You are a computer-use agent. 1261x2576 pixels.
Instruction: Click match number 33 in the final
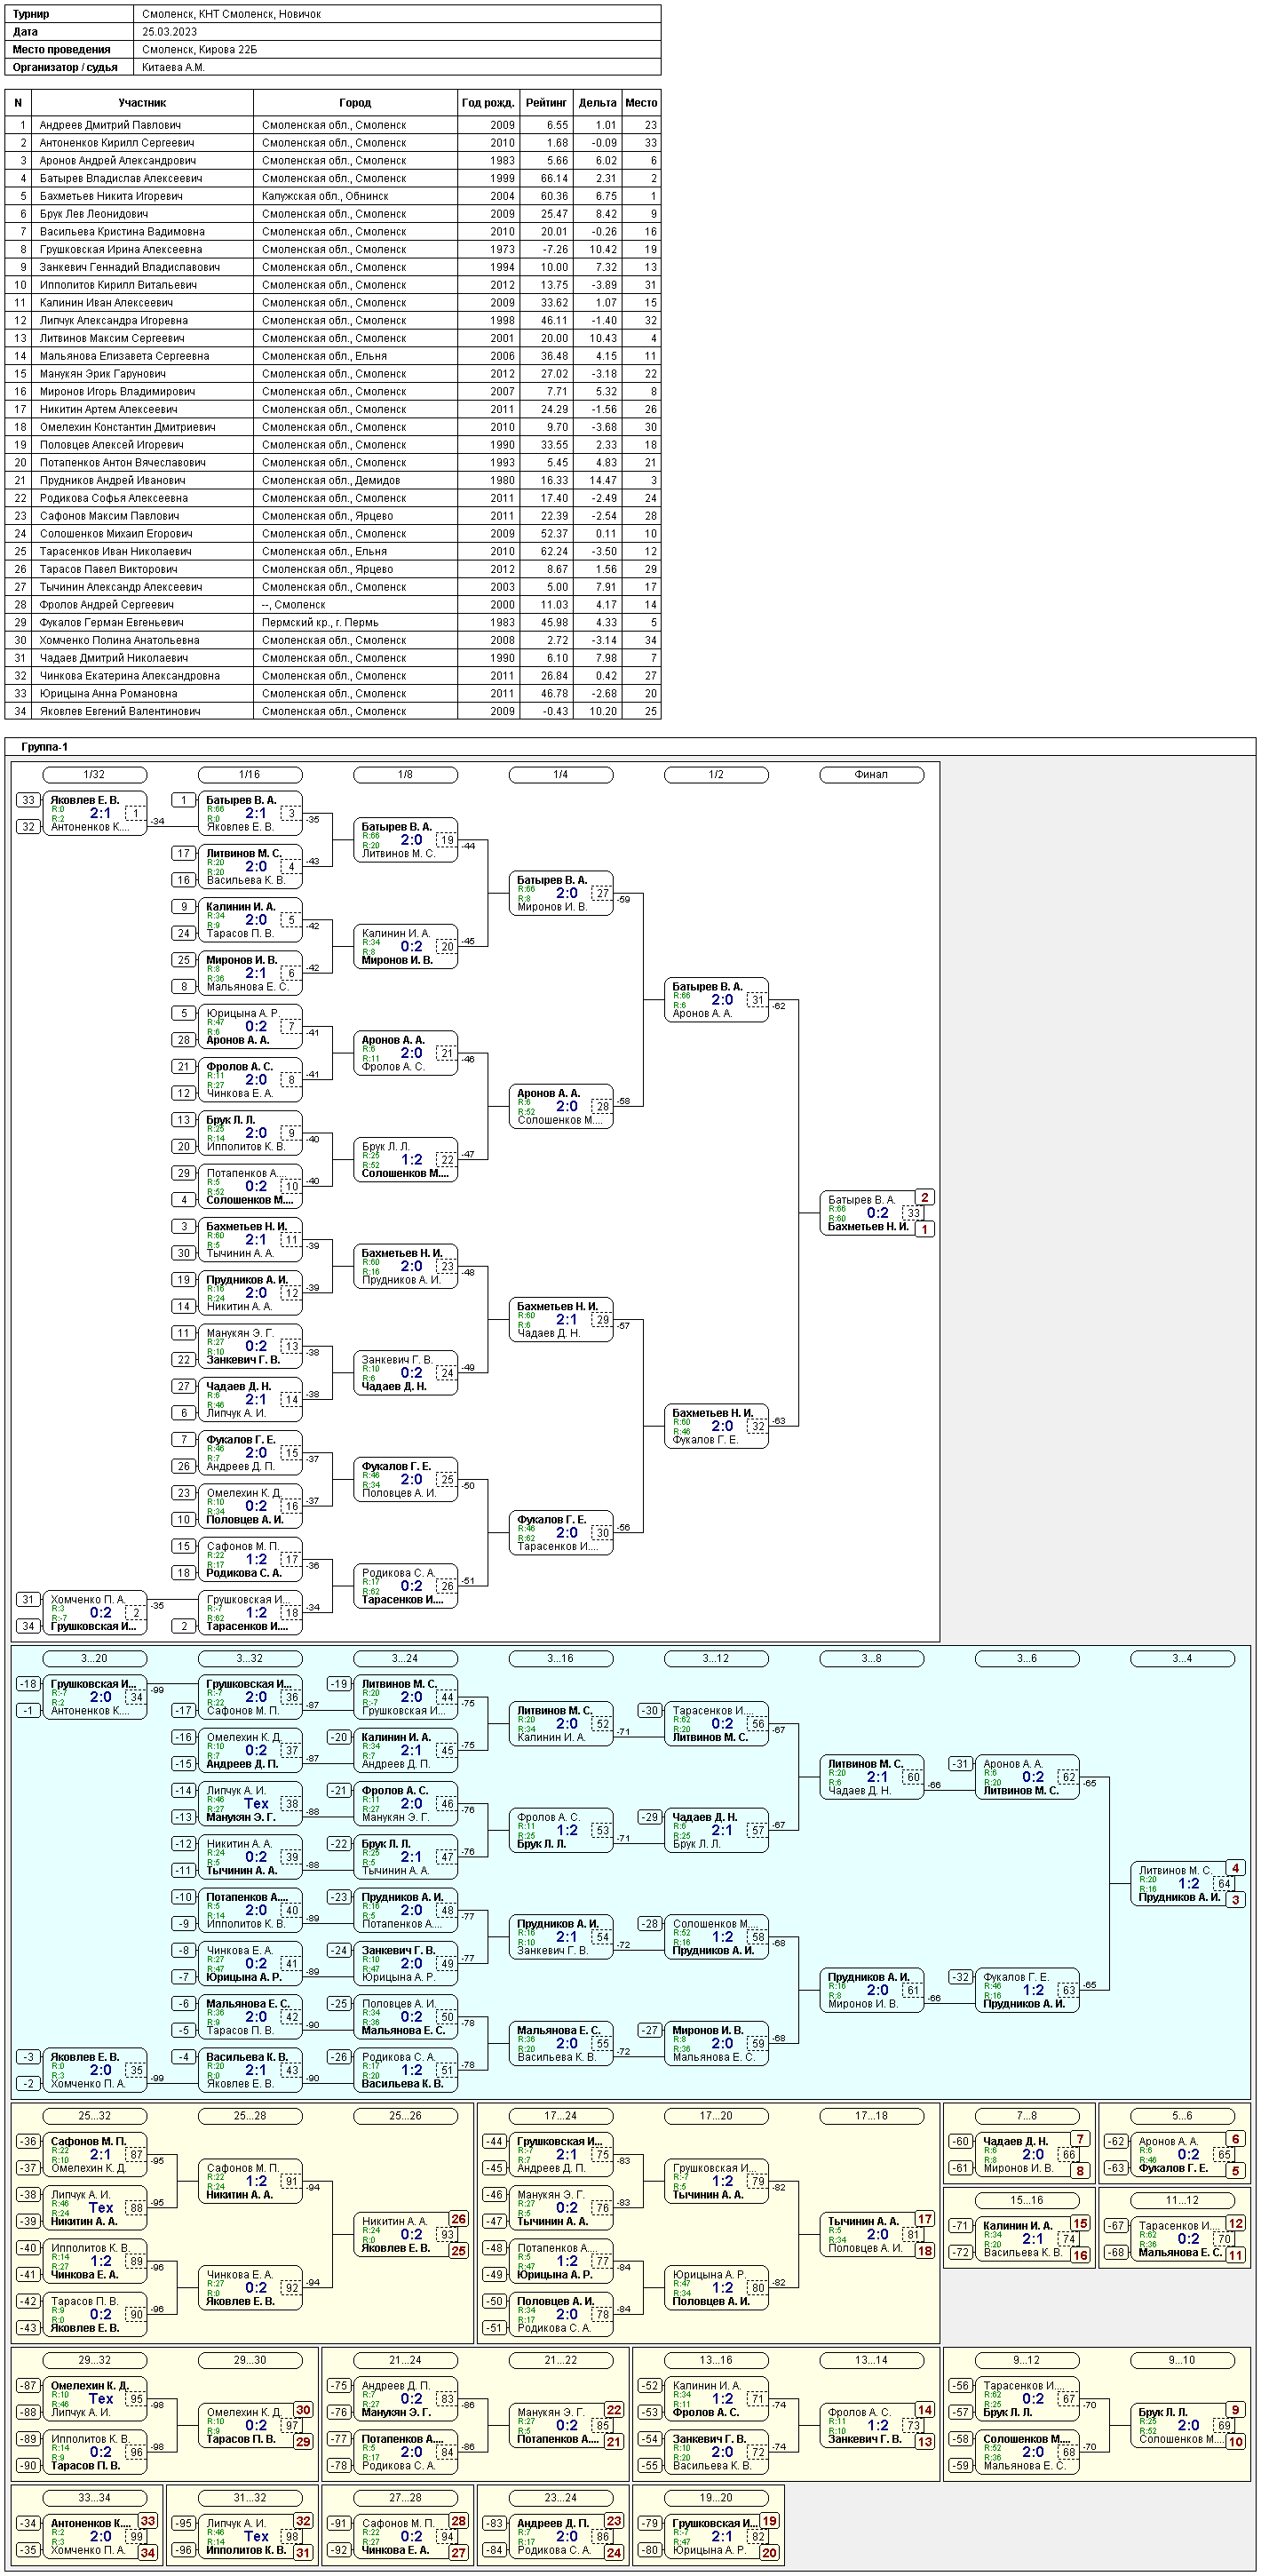click(x=913, y=1213)
